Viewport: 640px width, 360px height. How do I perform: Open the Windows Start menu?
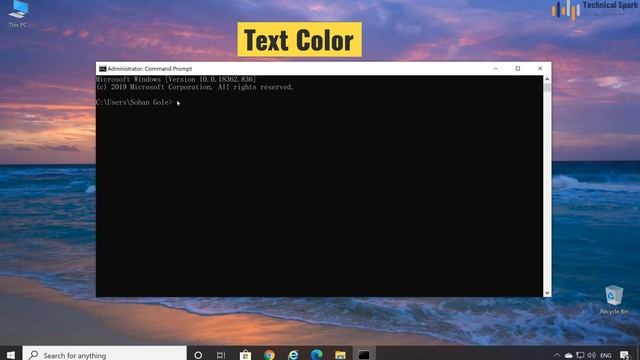(11, 355)
